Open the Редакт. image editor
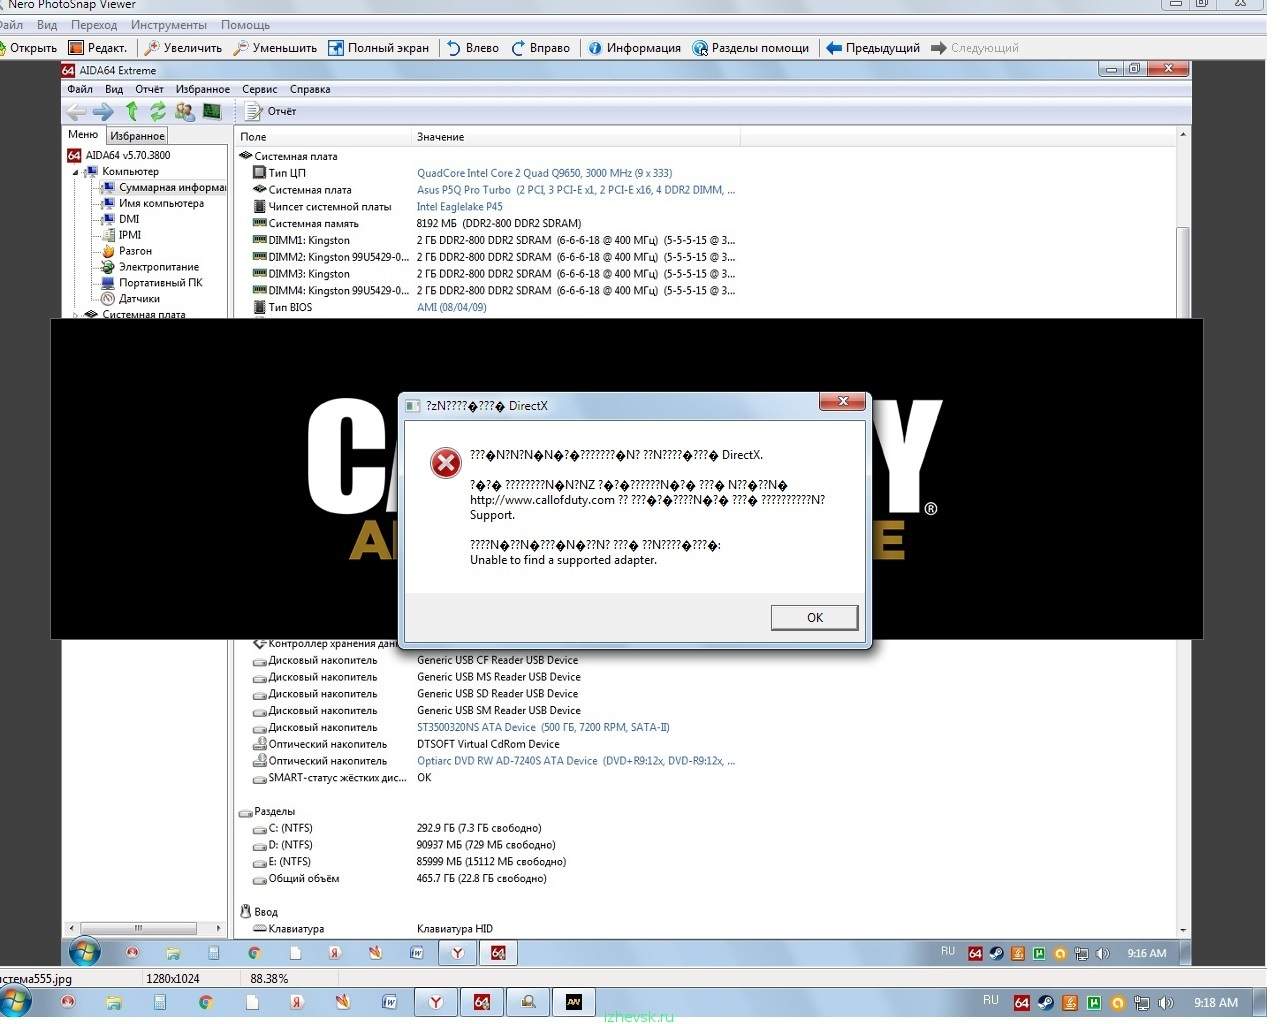Screen dimensions: 1280x1024 (x=98, y=48)
